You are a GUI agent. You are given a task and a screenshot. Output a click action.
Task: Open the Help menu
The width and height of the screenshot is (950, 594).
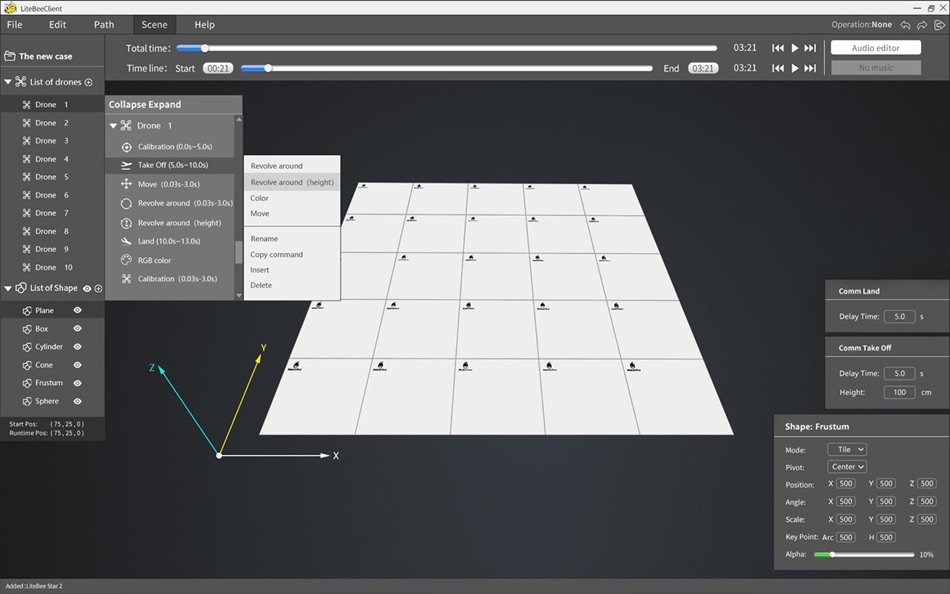(204, 25)
